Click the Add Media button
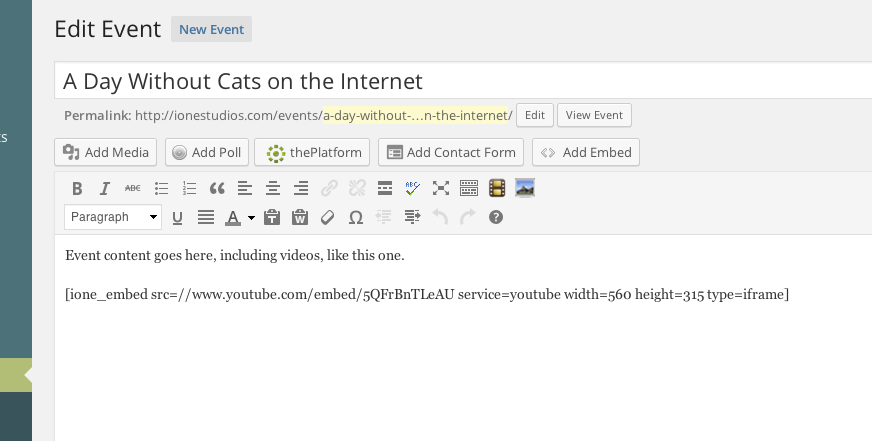The width and height of the screenshot is (872, 441). (106, 152)
